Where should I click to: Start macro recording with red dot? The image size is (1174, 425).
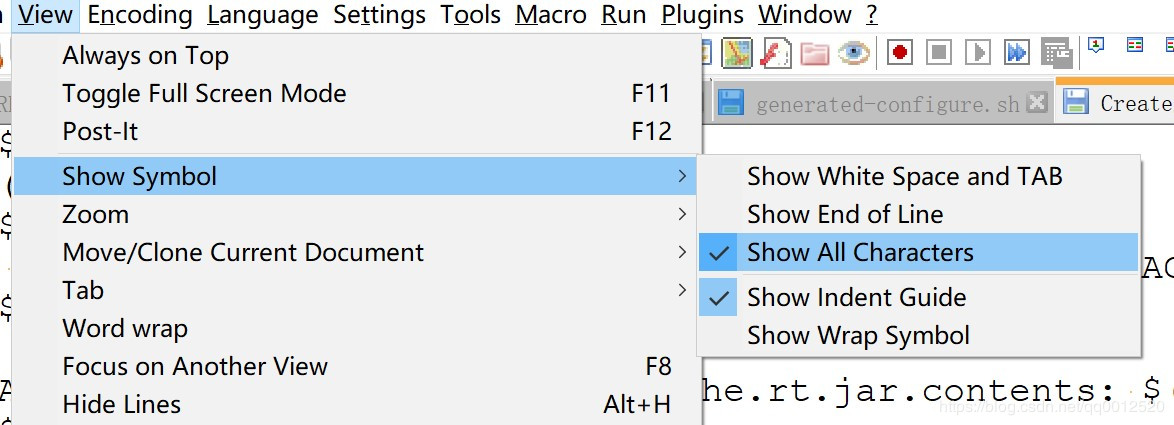point(900,52)
